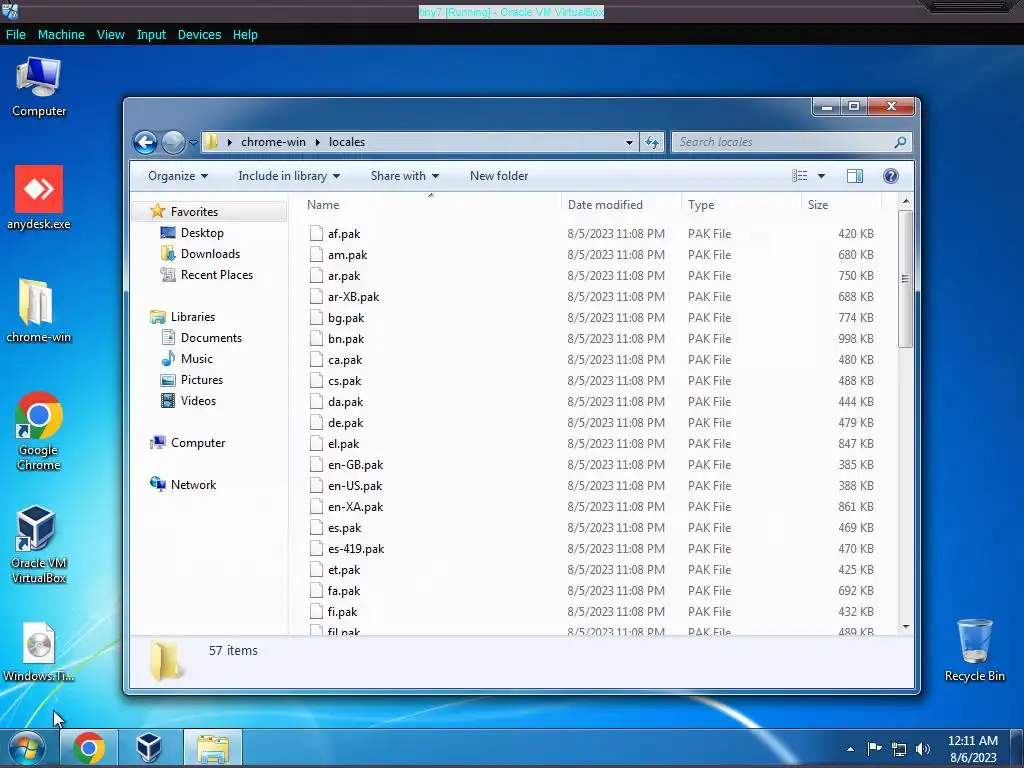
Task: Click the Explorer Forward arrow button
Action: tap(173, 142)
